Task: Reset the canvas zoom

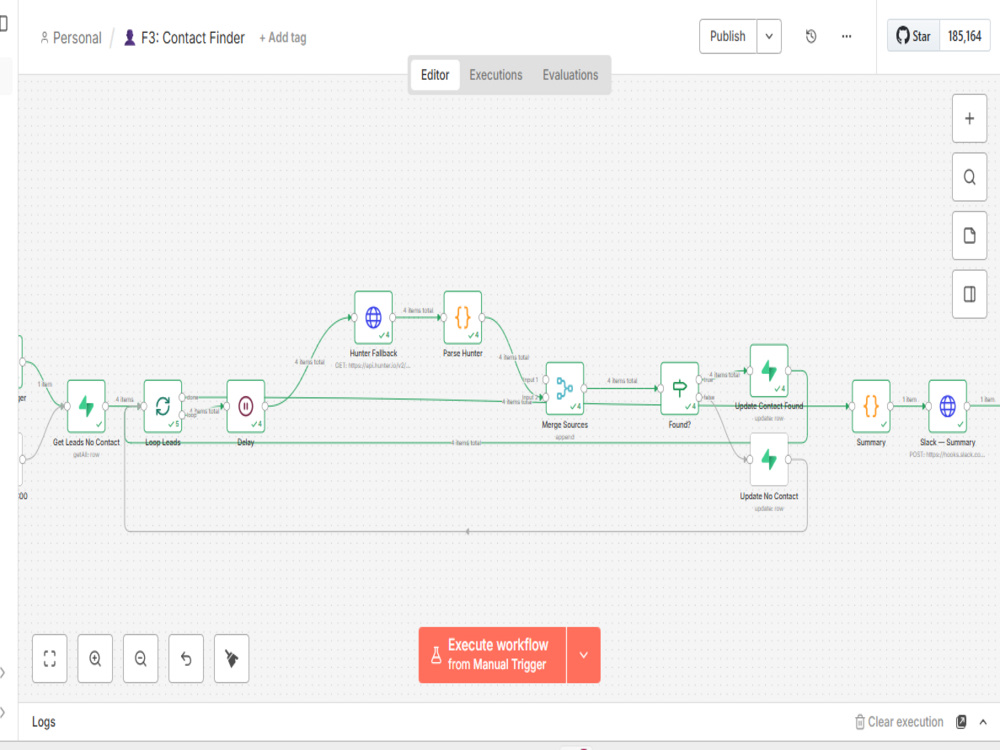Action: (186, 658)
